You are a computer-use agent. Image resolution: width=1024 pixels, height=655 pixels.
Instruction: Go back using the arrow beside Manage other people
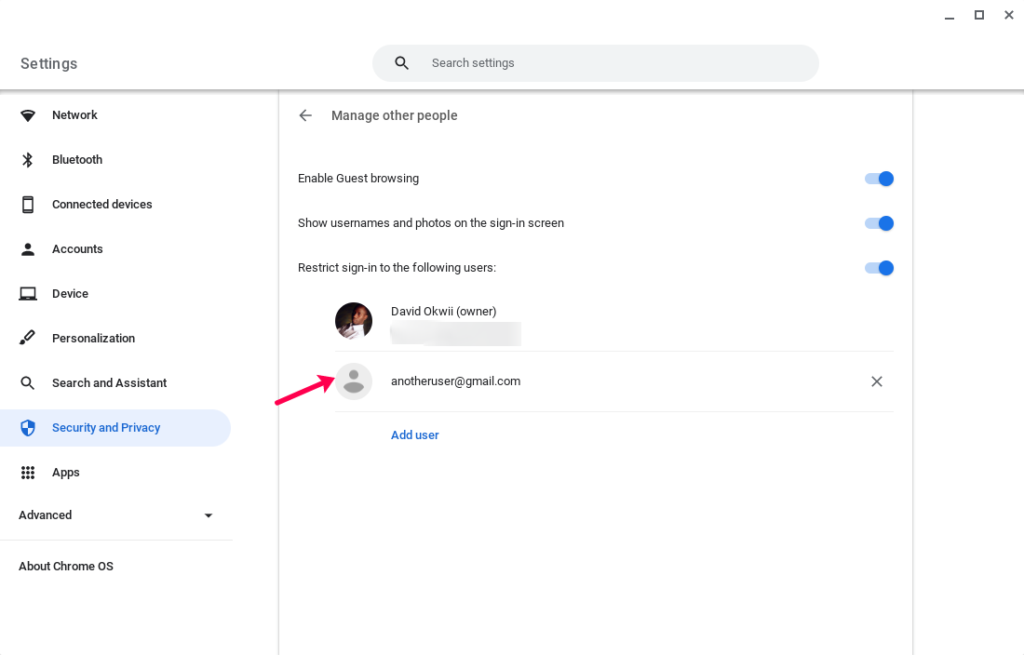click(305, 116)
